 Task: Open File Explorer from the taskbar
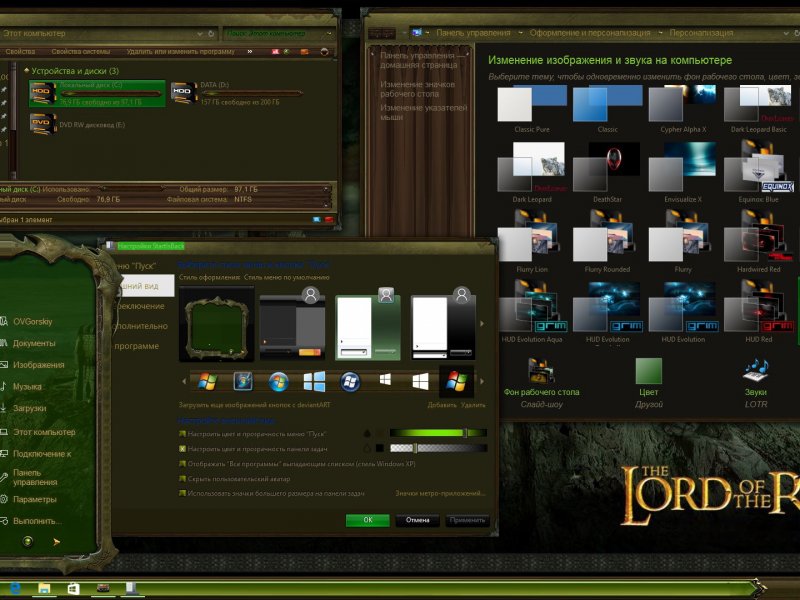pos(44,588)
